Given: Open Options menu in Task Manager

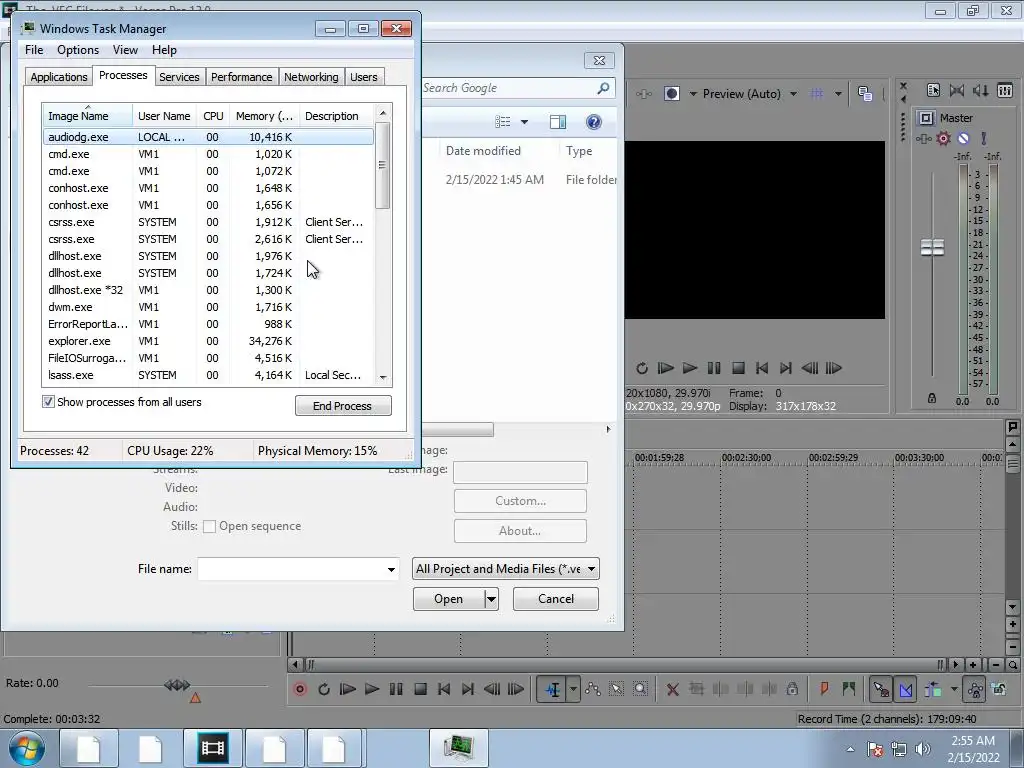Looking at the screenshot, I should [x=78, y=50].
